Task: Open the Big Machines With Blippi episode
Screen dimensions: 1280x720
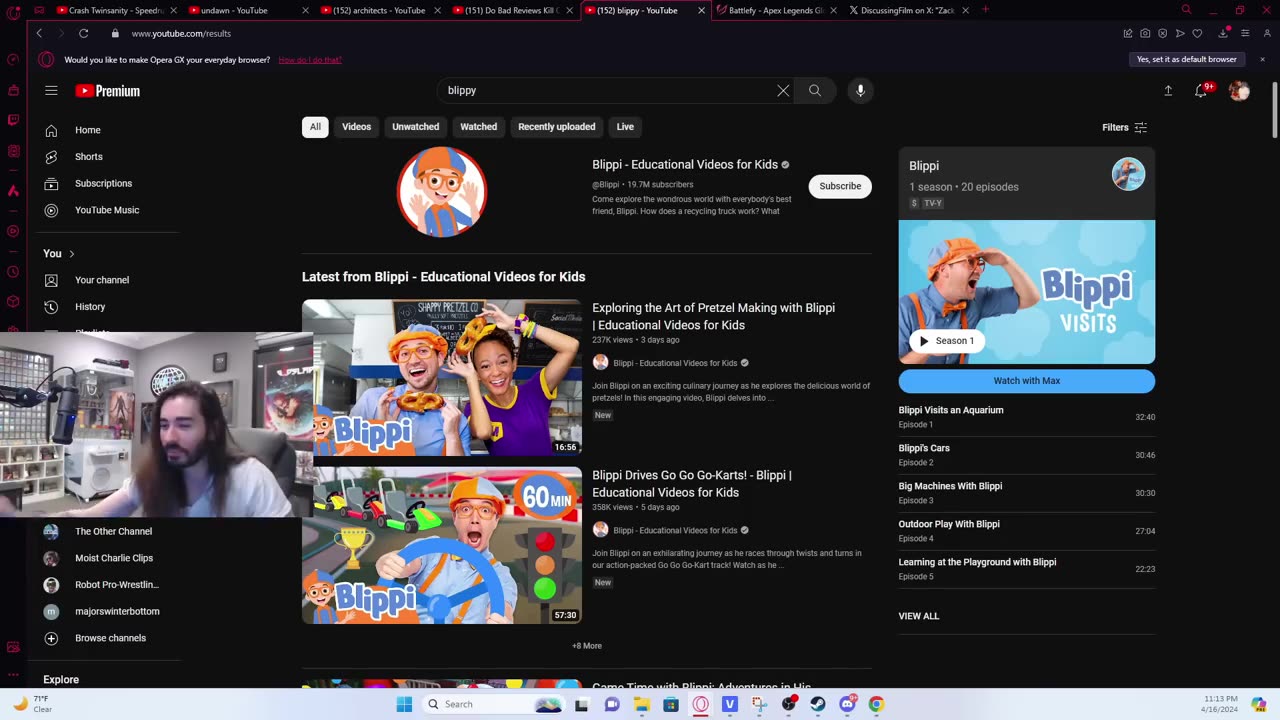Action: 1027,493
